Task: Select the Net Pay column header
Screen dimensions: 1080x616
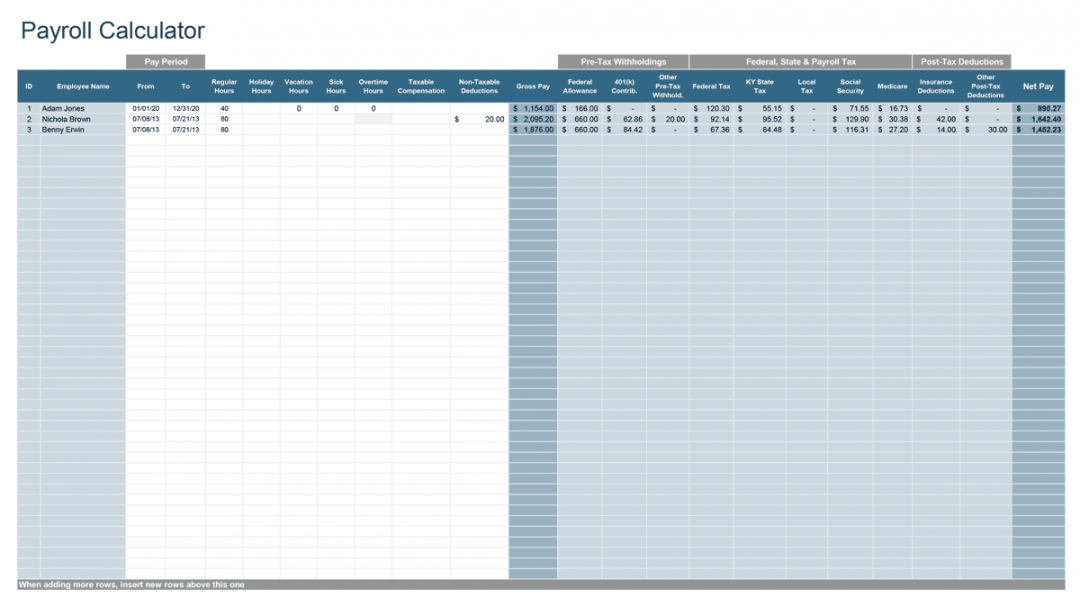Action: tap(1038, 87)
